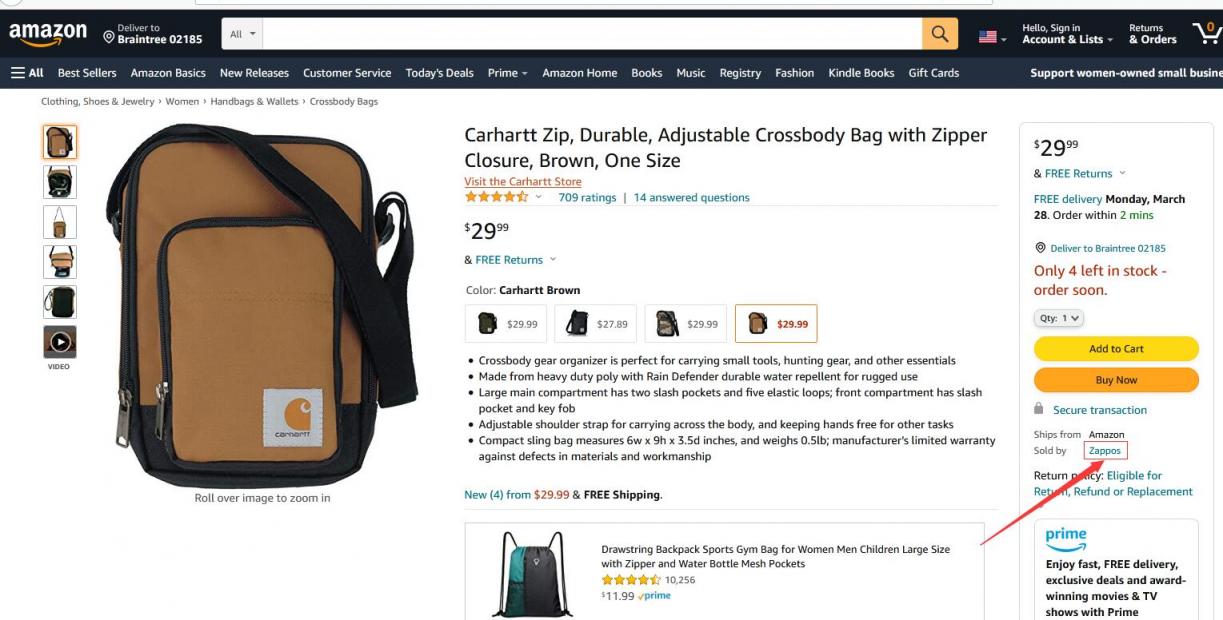Click the Amazon logo
Screen dimensions: 1223x620
[x=48, y=34]
